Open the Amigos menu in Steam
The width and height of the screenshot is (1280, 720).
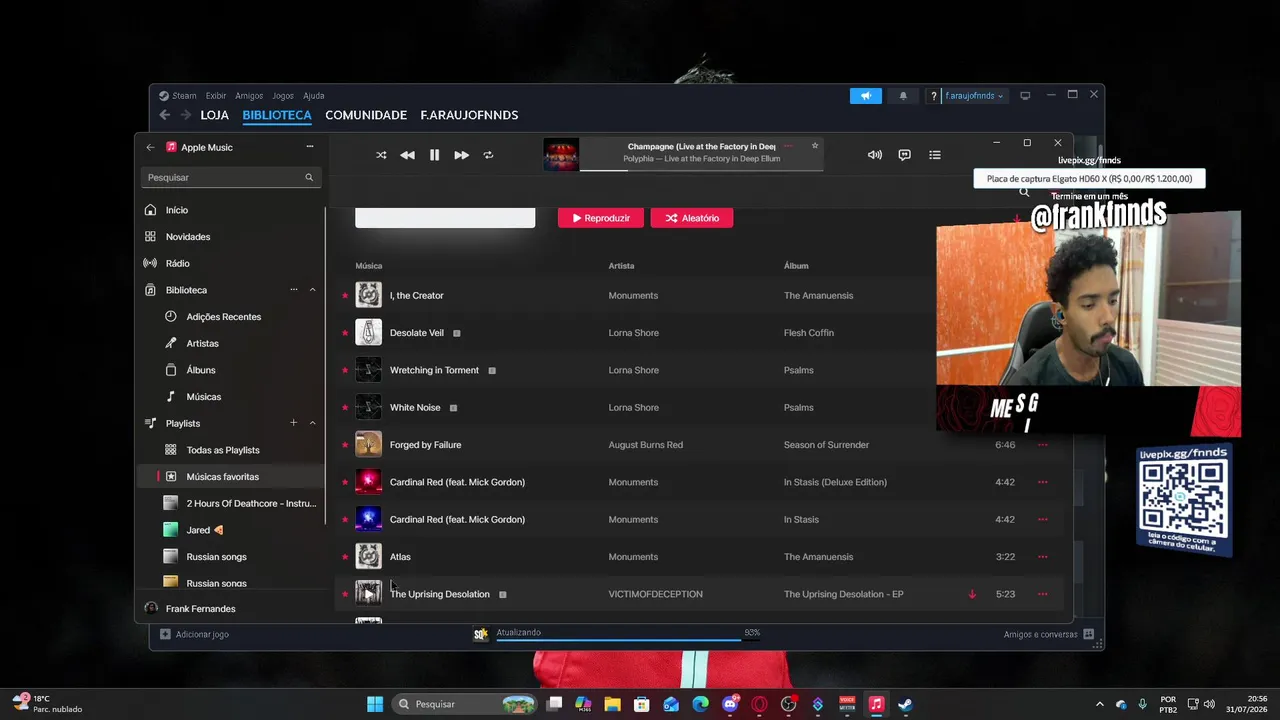pyautogui.click(x=249, y=96)
